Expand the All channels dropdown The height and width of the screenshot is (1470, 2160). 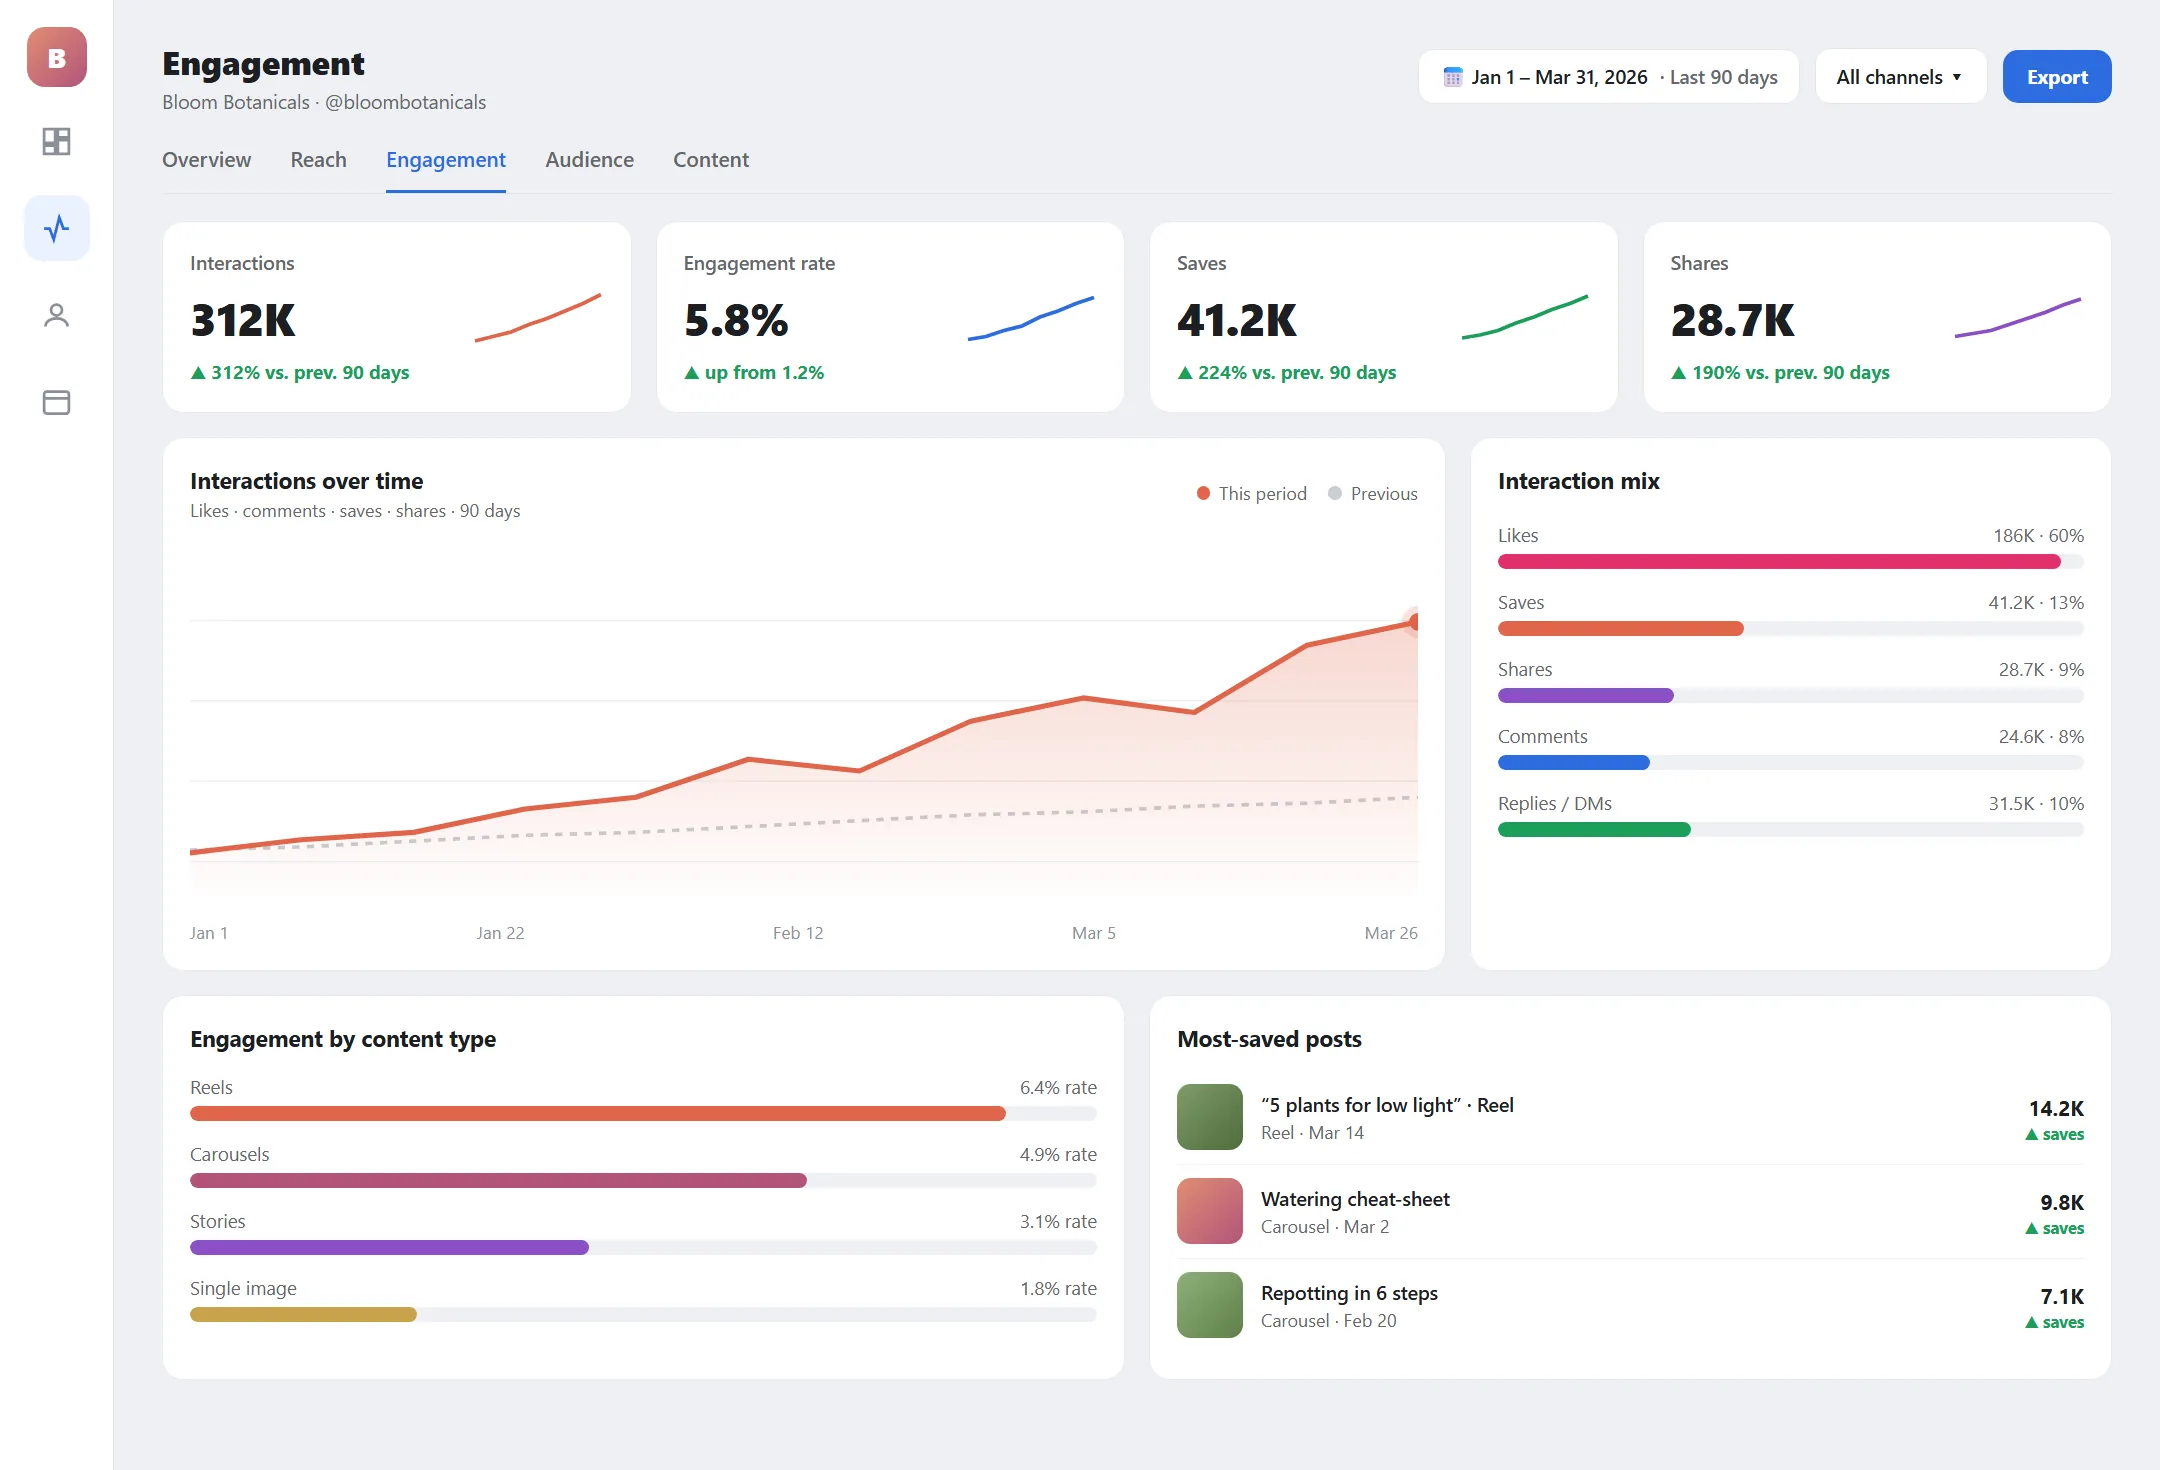coord(1900,77)
